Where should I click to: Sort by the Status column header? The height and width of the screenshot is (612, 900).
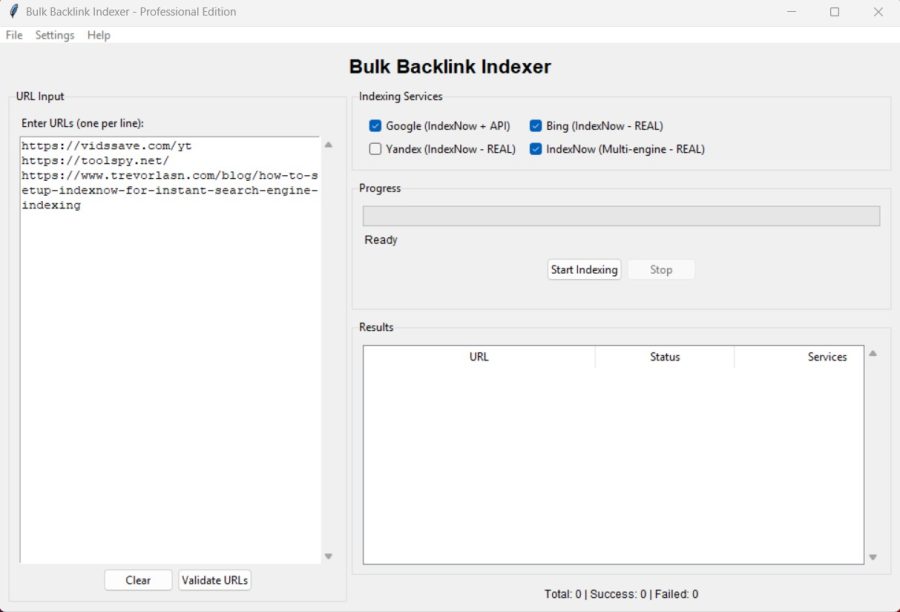[x=665, y=357]
